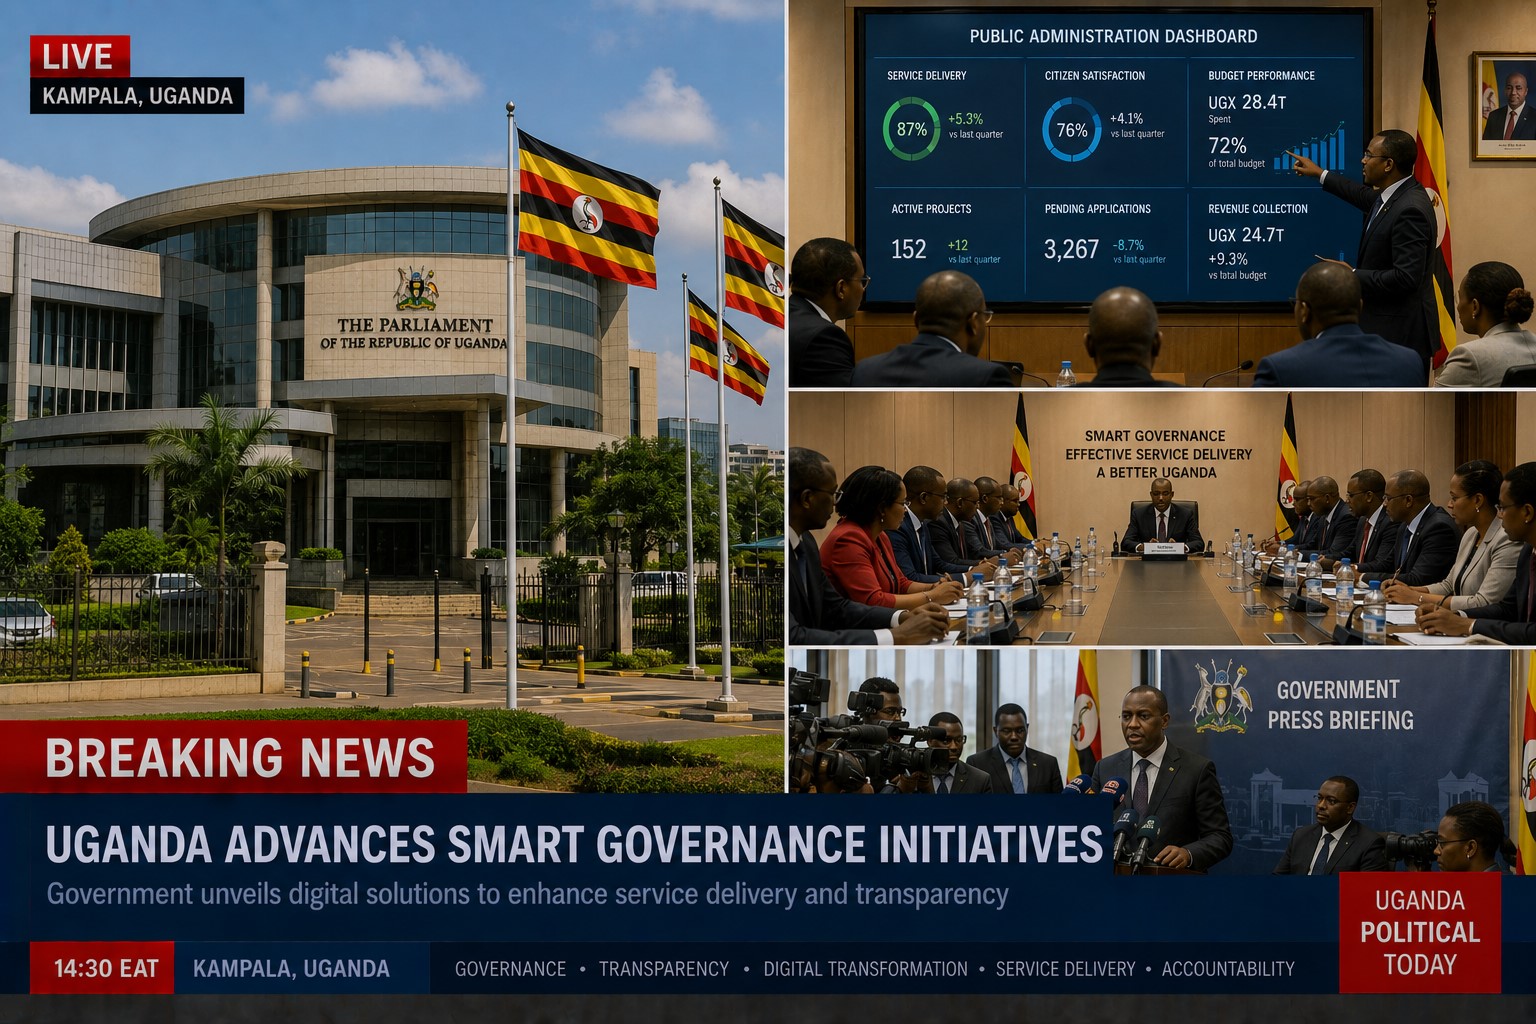This screenshot has width=1536, height=1024.
Task: Click the dashboard presentation video panel
Action: click(x=1162, y=193)
